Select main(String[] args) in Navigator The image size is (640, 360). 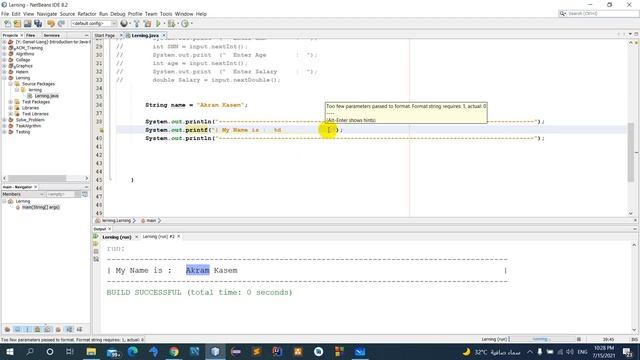point(40,207)
